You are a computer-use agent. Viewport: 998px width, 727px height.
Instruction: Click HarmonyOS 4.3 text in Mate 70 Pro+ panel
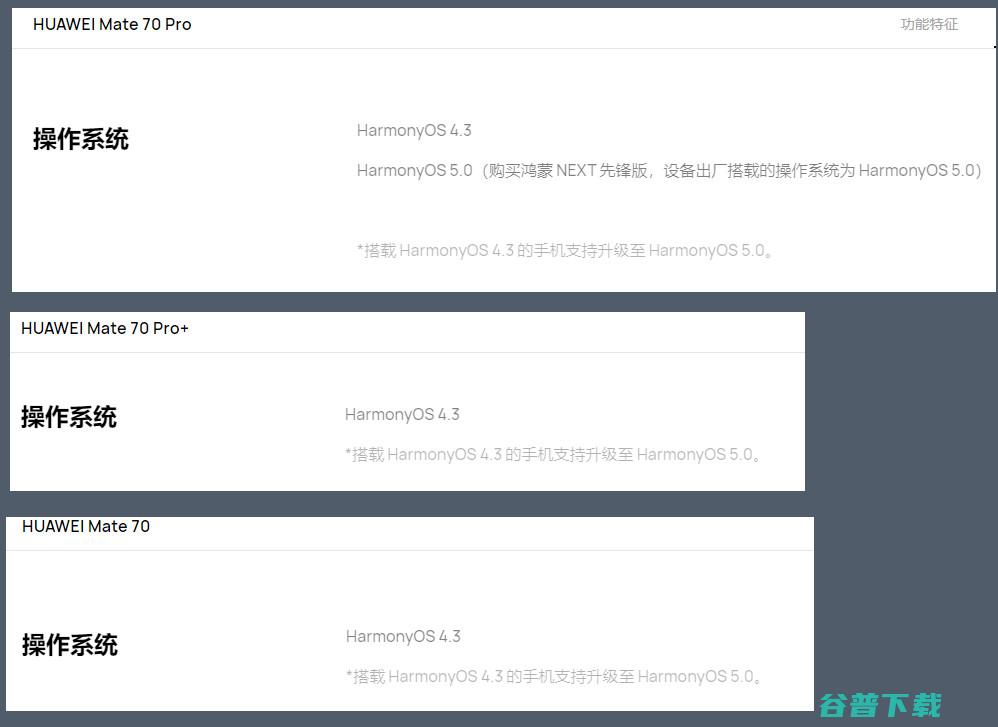402,414
